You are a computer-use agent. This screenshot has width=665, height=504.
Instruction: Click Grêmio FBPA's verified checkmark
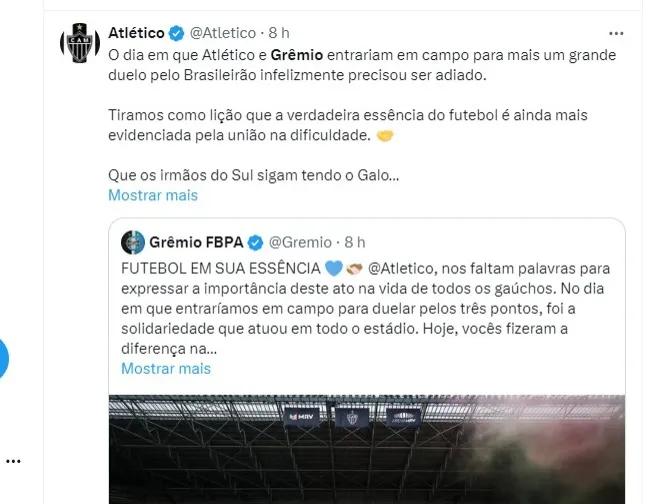point(255,243)
